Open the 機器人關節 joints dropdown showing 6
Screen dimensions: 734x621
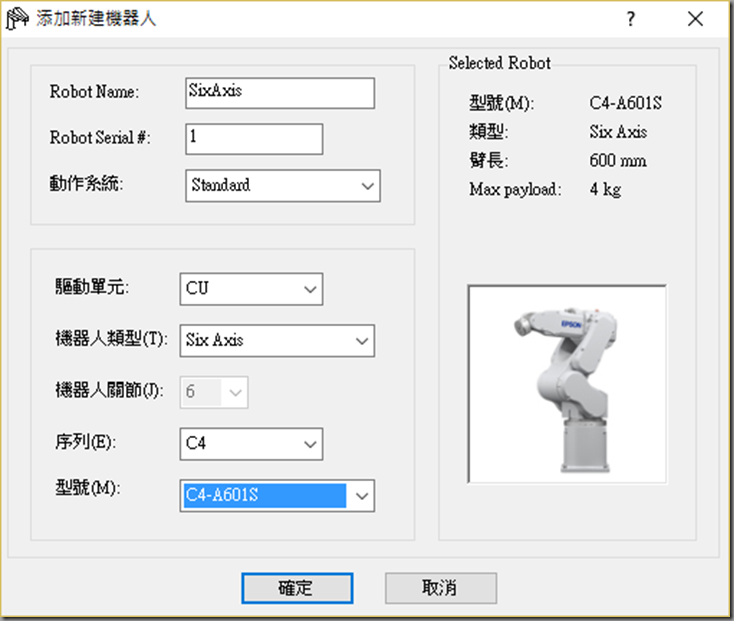(214, 392)
